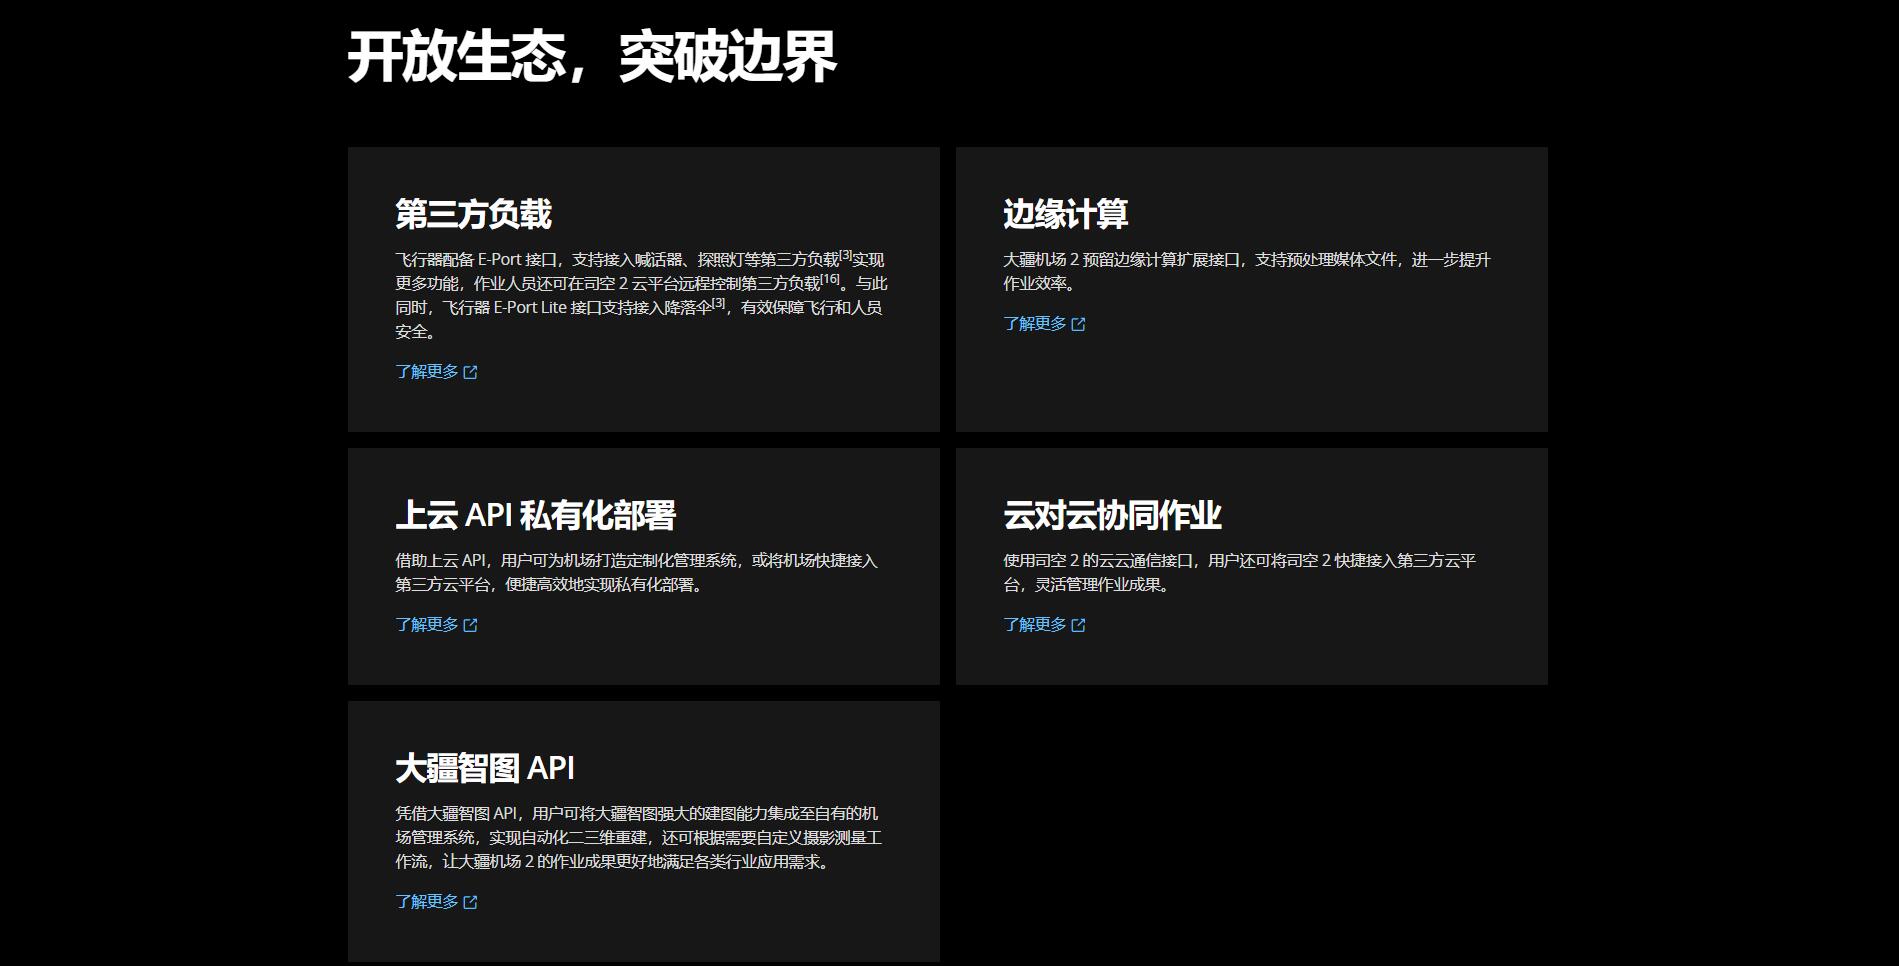The height and width of the screenshot is (966, 1899).
Task: Open 了解更多 link under 大疆智图 API
Action: point(436,902)
